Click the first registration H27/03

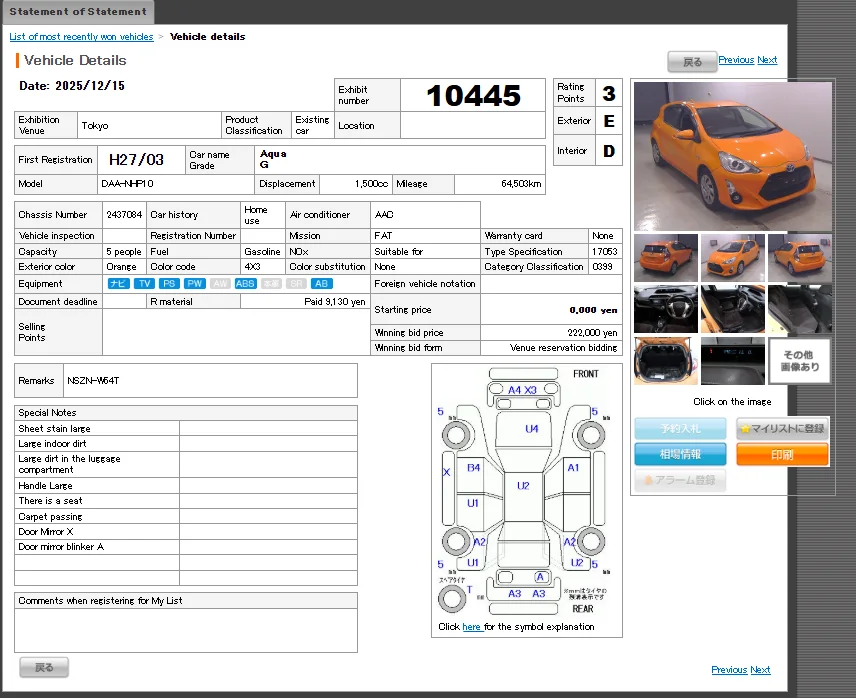tap(136, 159)
